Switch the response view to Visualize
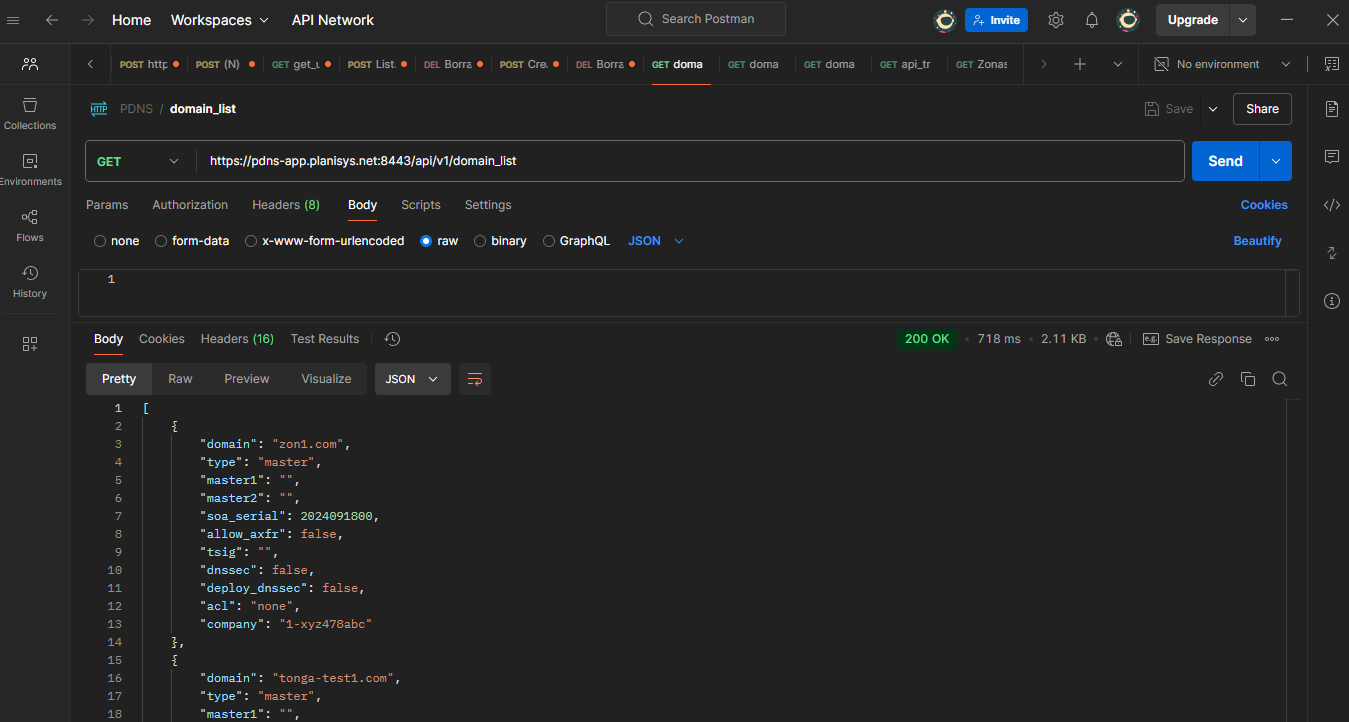1349x722 pixels. click(327, 379)
